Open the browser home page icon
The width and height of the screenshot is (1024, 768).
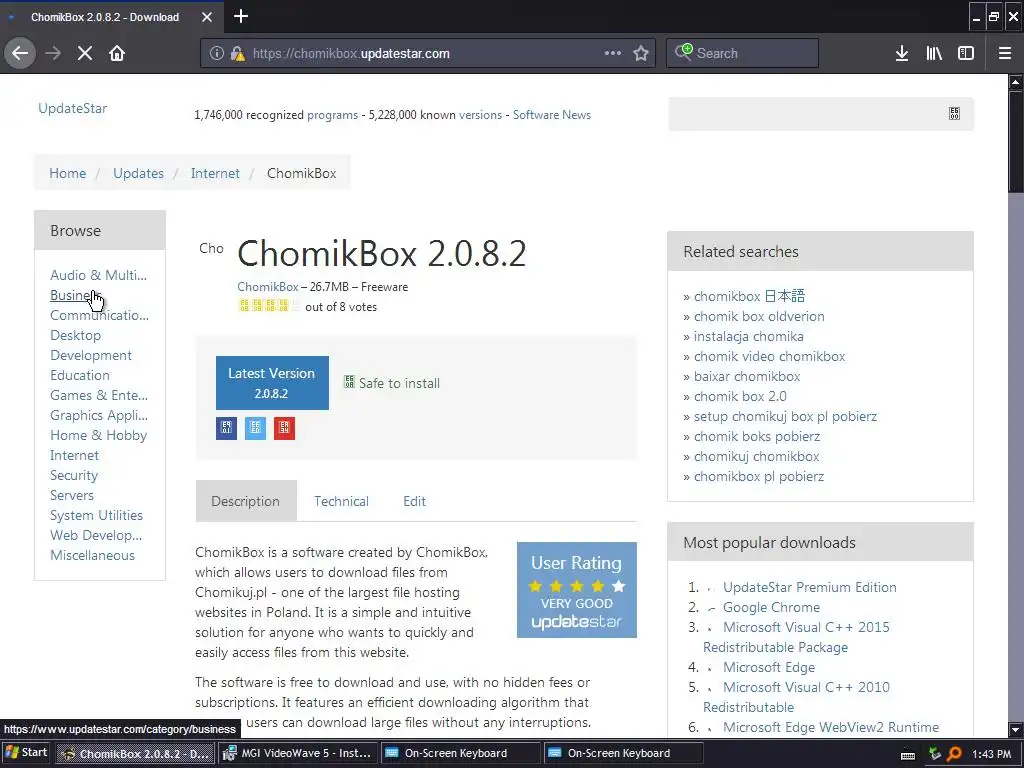coord(117,53)
